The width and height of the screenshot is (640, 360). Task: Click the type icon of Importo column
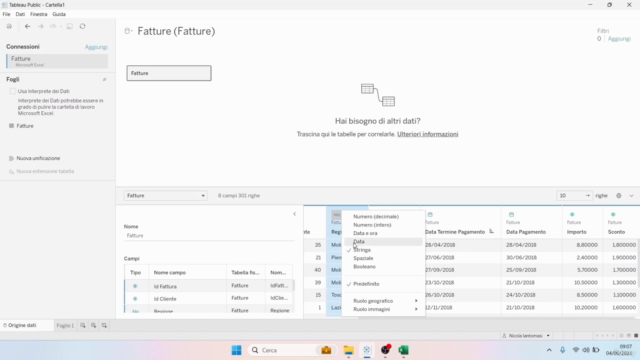572,214
